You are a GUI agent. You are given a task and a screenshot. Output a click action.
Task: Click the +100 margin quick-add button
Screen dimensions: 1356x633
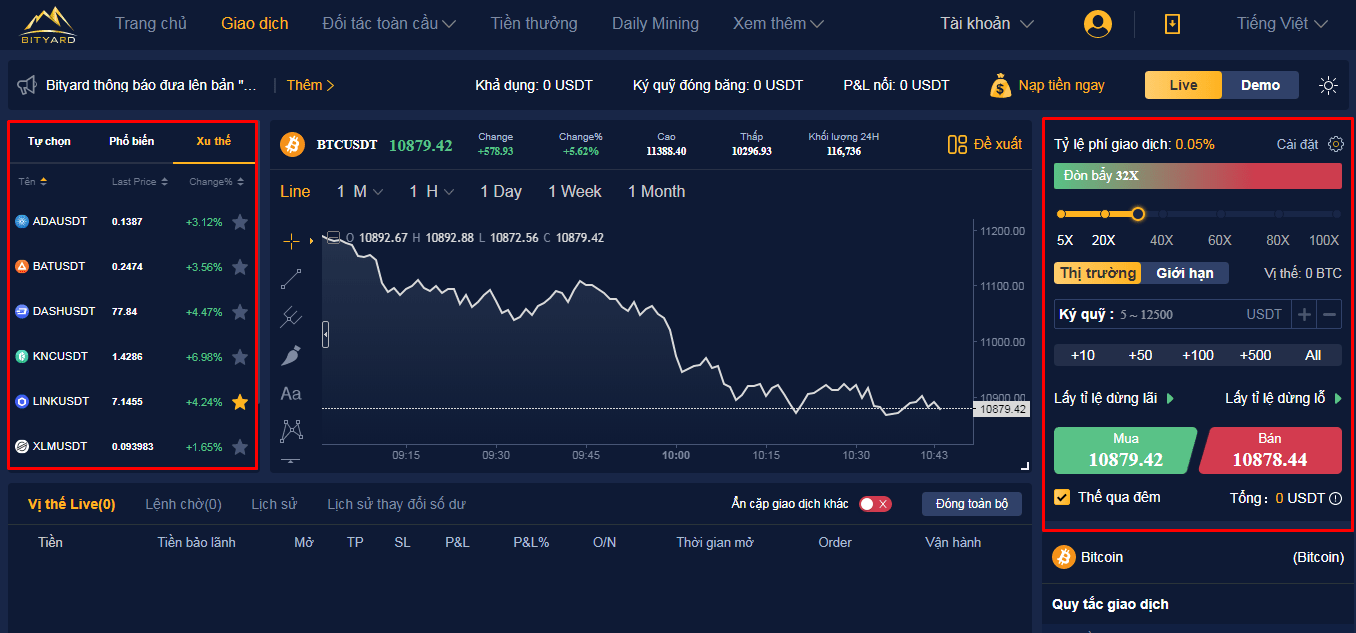(1196, 355)
